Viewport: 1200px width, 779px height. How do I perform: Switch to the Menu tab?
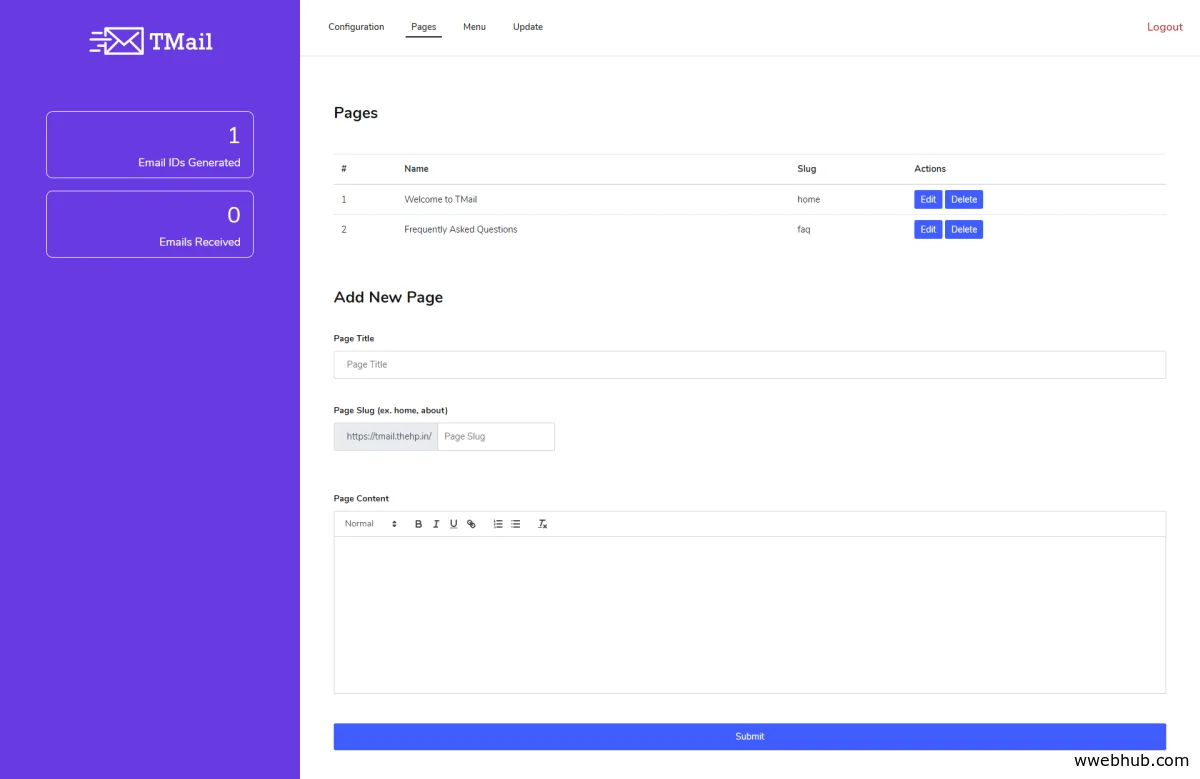474,27
